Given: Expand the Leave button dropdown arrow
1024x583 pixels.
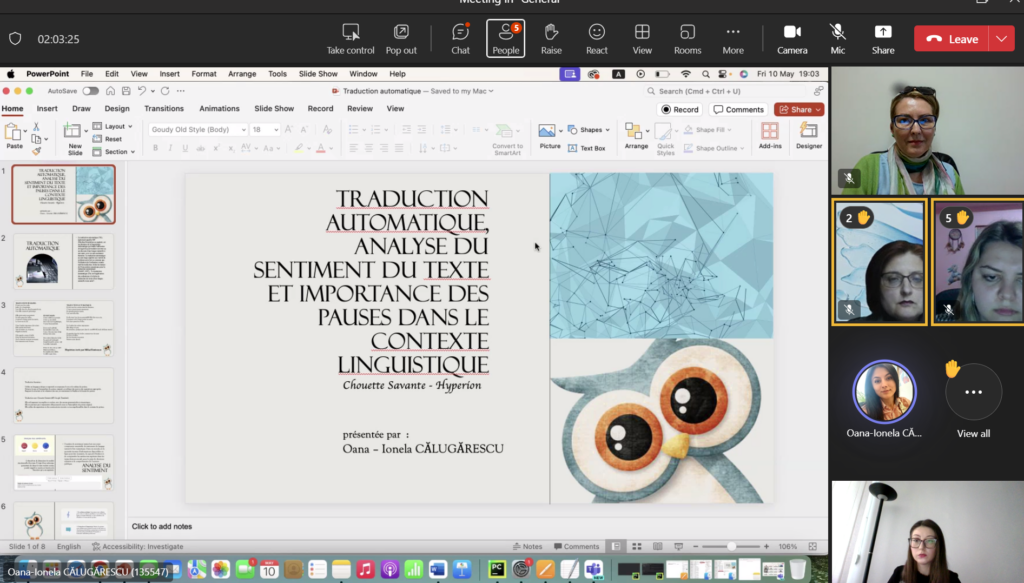Looking at the screenshot, I should [1002, 39].
